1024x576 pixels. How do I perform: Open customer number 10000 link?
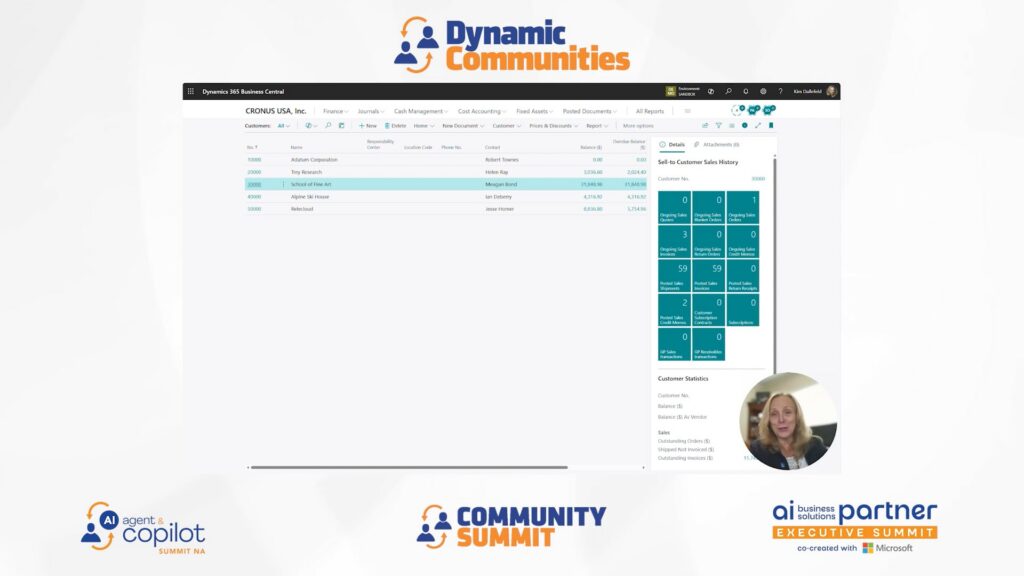pyautogui.click(x=254, y=159)
